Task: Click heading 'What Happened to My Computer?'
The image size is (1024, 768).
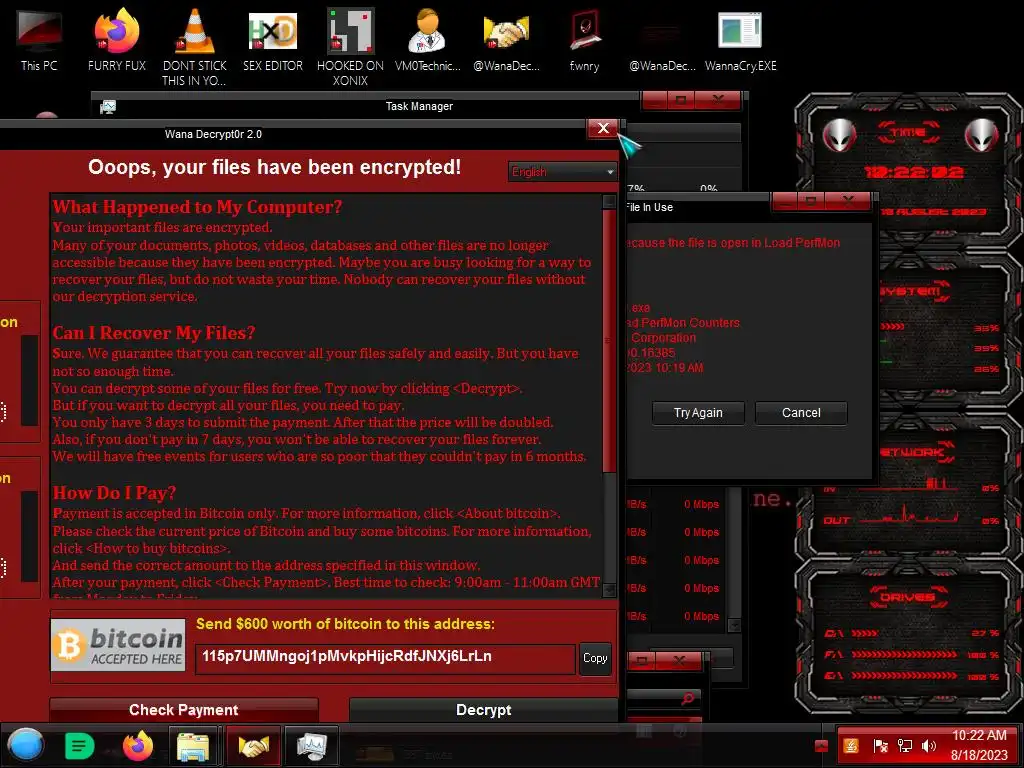Action: [197, 207]
